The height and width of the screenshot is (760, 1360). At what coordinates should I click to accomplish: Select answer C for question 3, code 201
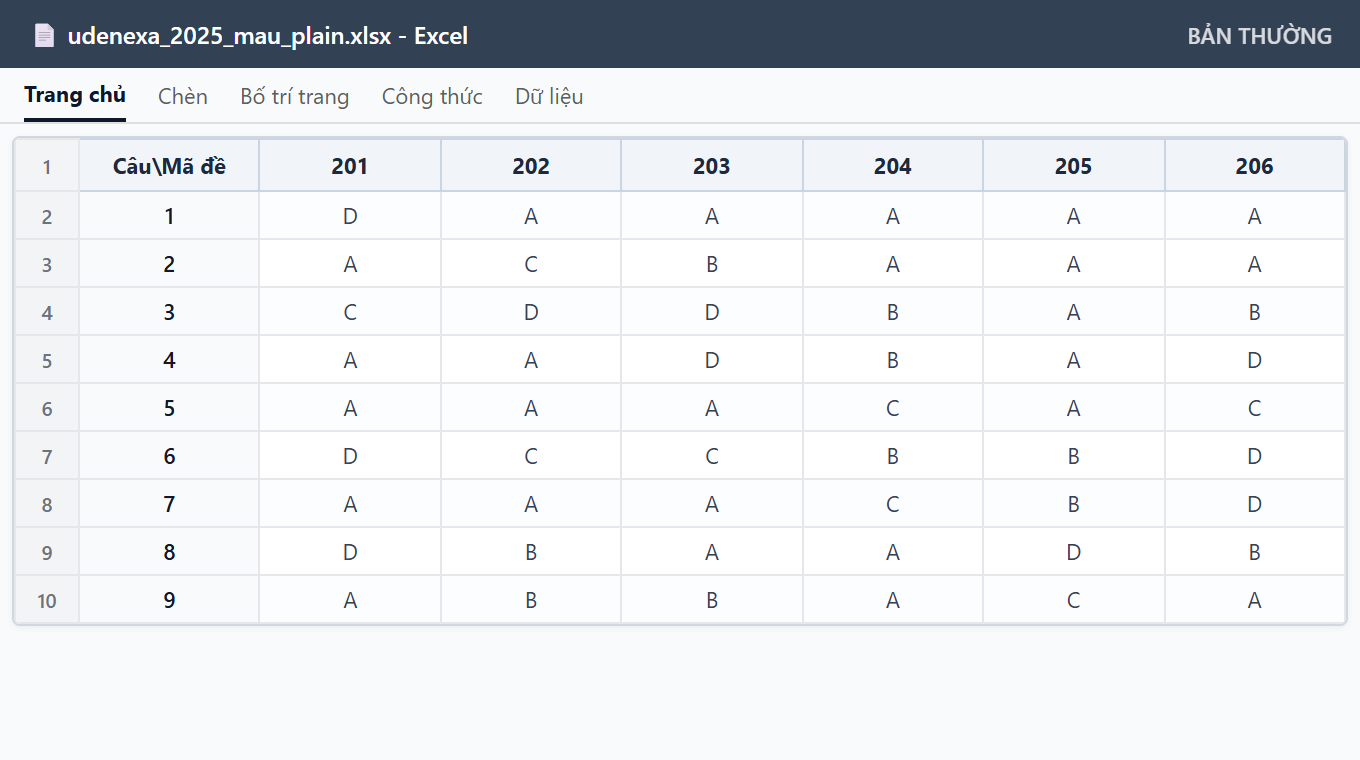pos(350,312)
